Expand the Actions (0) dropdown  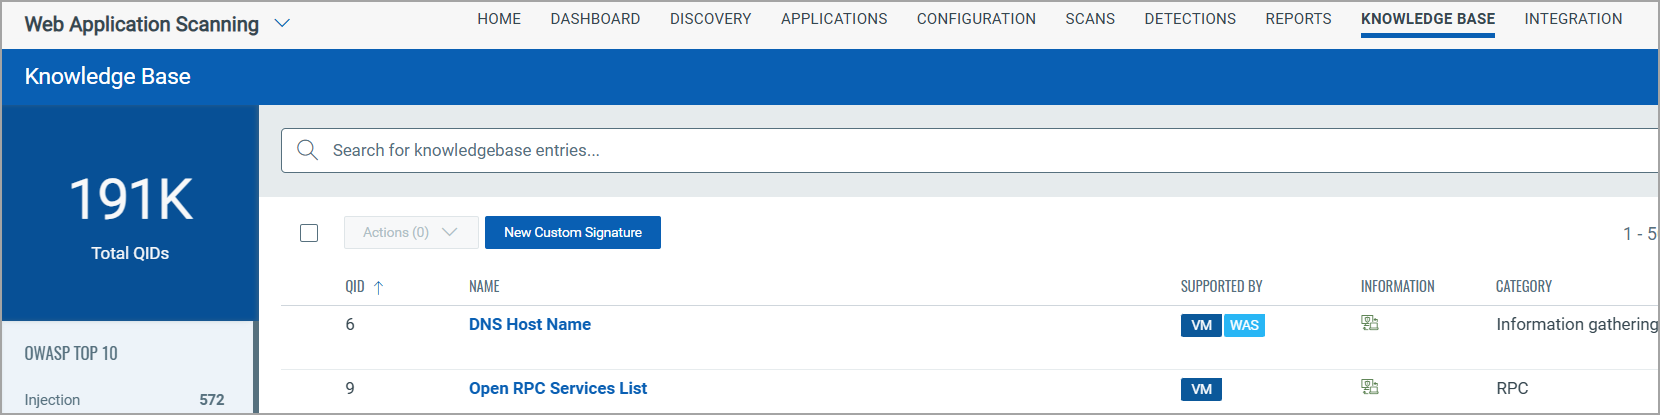(x=411, y=232)
